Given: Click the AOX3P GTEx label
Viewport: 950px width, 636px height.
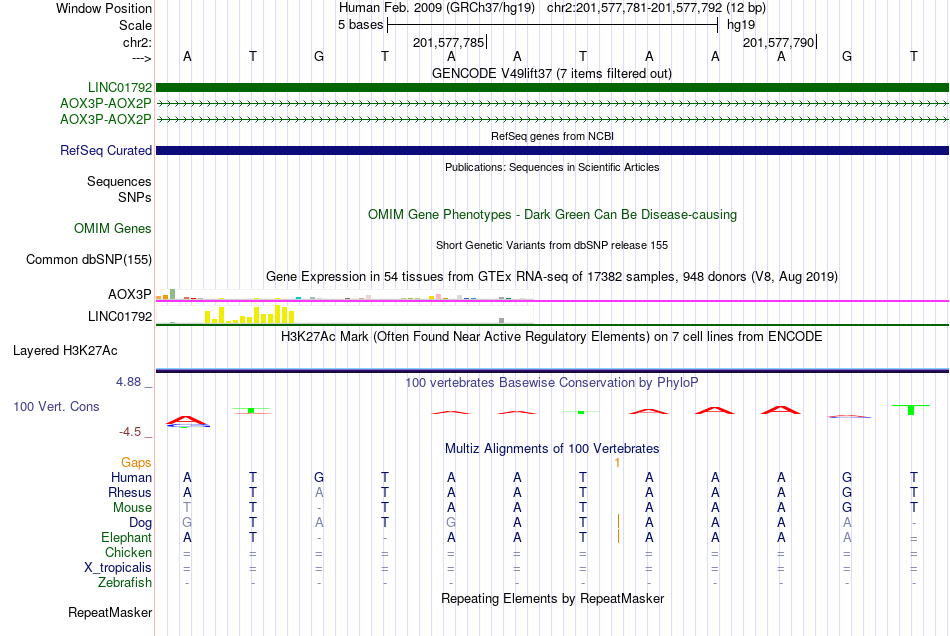Looking at the screenshot, I should tap(130, 294).
